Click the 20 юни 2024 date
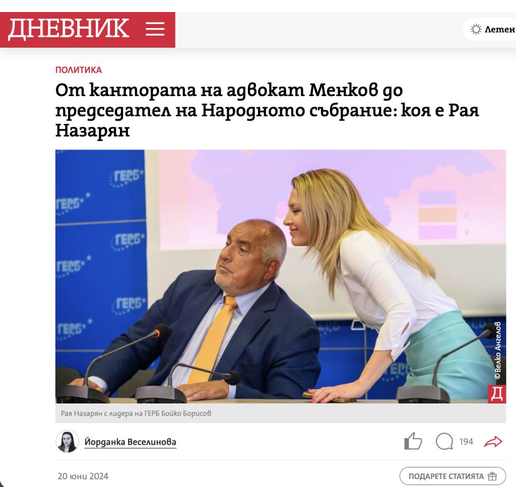516x500 pixels. 83,476
